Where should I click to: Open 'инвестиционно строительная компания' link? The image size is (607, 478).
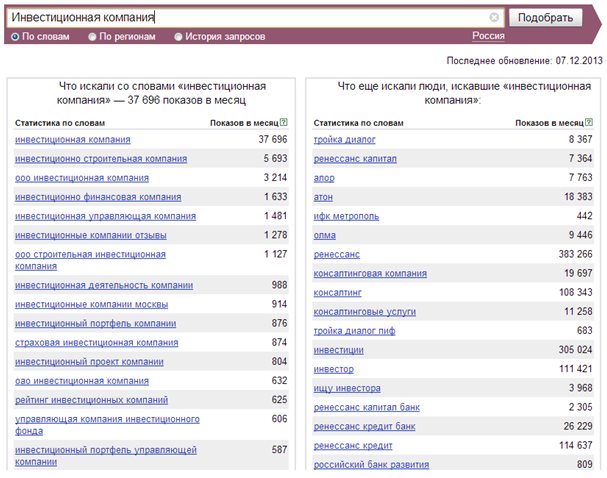[101, 159]
